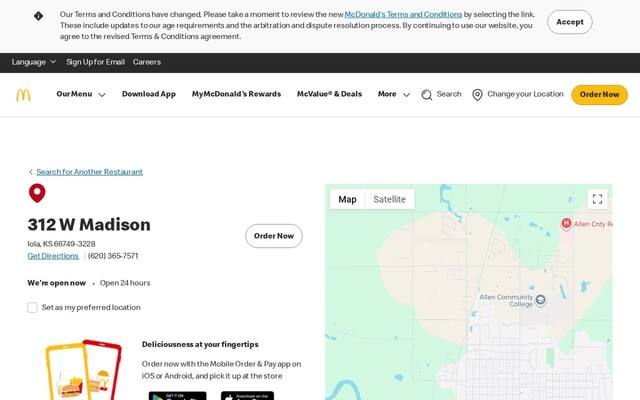Click white Order Now button beside address

coord(274,236)
